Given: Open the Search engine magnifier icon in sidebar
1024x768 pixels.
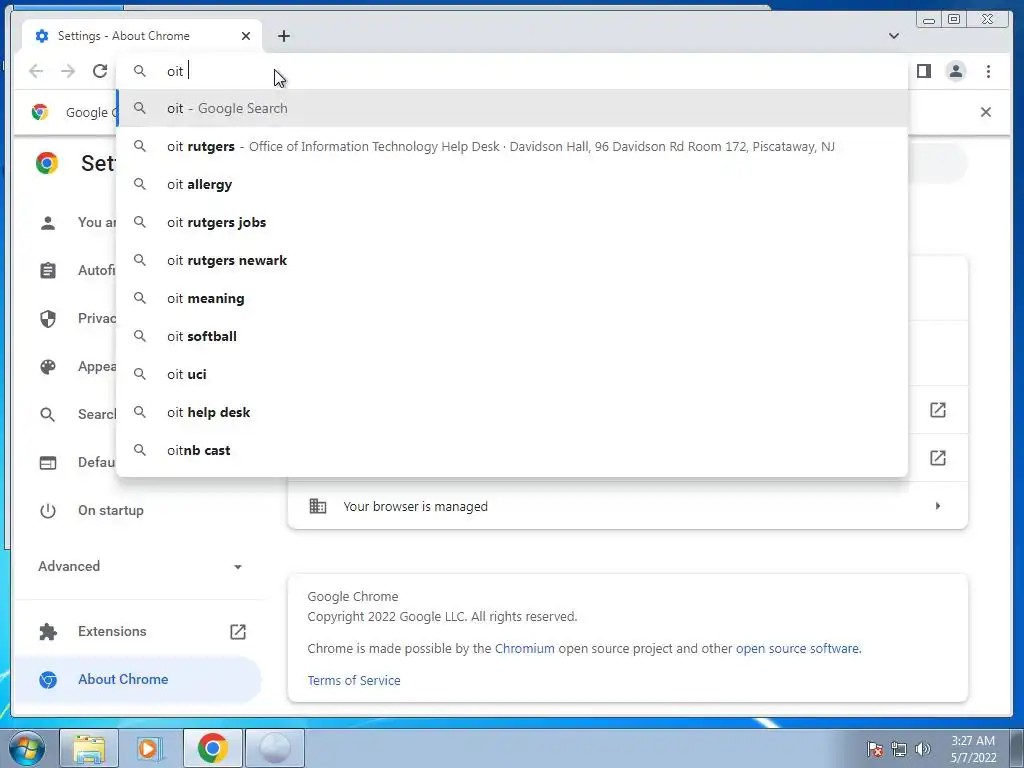Looking at the screenshot, I should click(48, 415).
